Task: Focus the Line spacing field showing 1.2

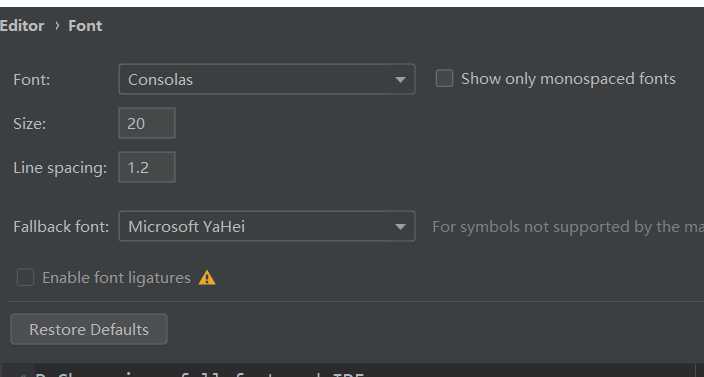Action: 147,167
